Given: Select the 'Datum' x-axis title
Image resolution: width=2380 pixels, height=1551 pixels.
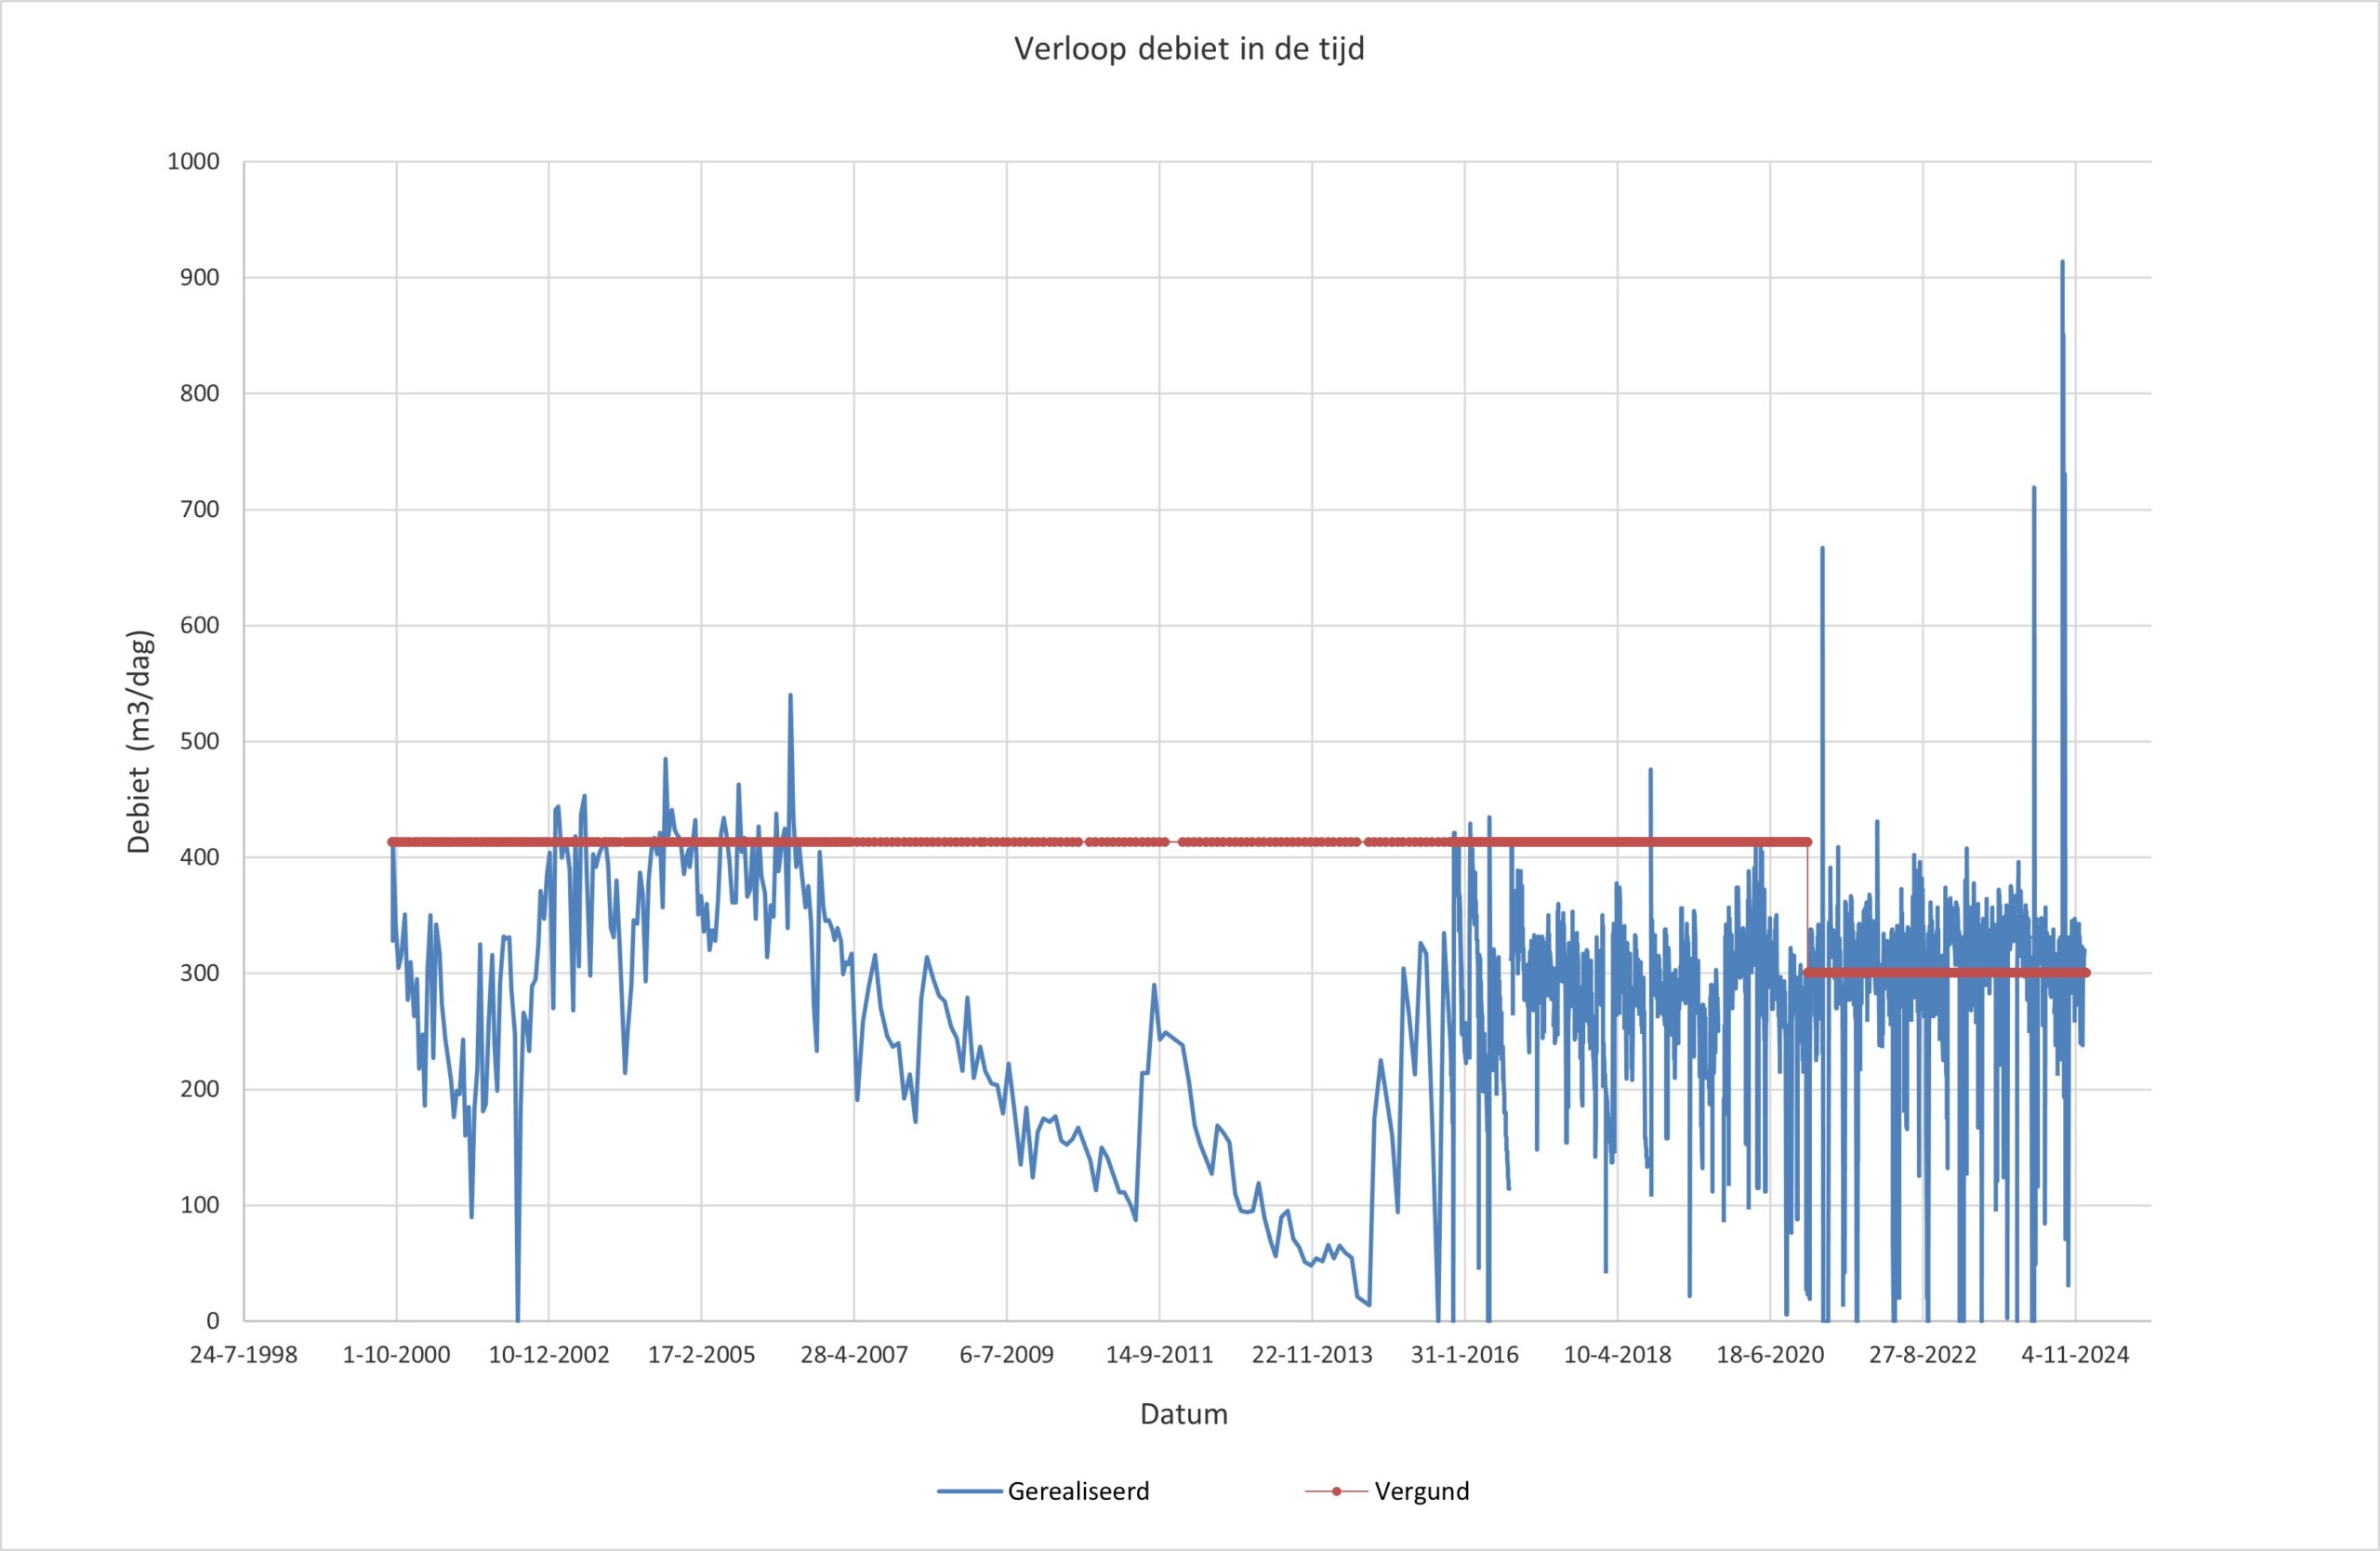Looking at the screenshot, I should click(x=1183, y=1414).
